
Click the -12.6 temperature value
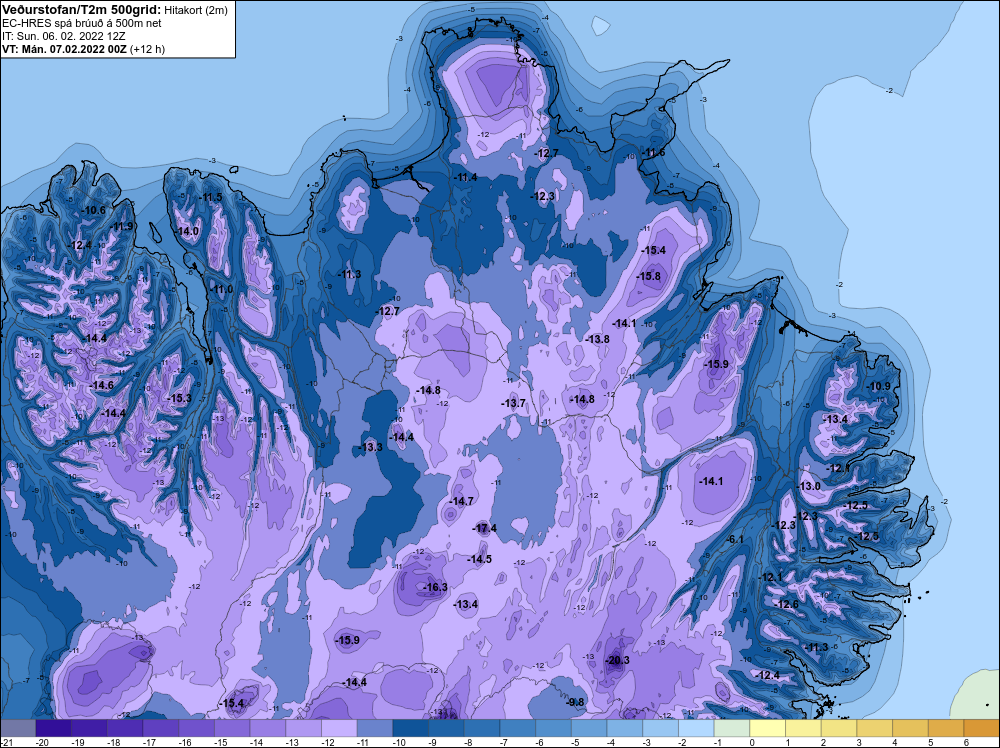point(787,604)
